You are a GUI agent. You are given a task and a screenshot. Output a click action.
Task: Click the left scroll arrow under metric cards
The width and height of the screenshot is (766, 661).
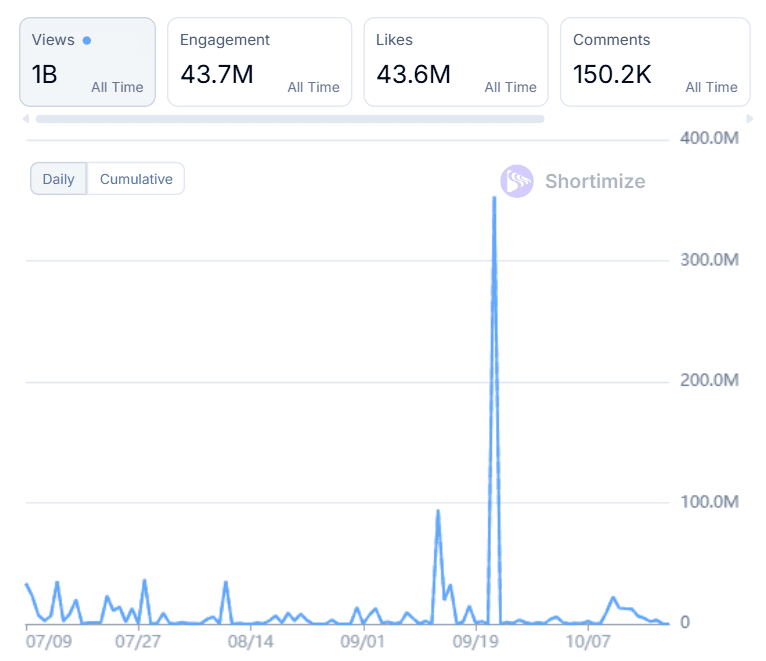click(x=24, y=119)
